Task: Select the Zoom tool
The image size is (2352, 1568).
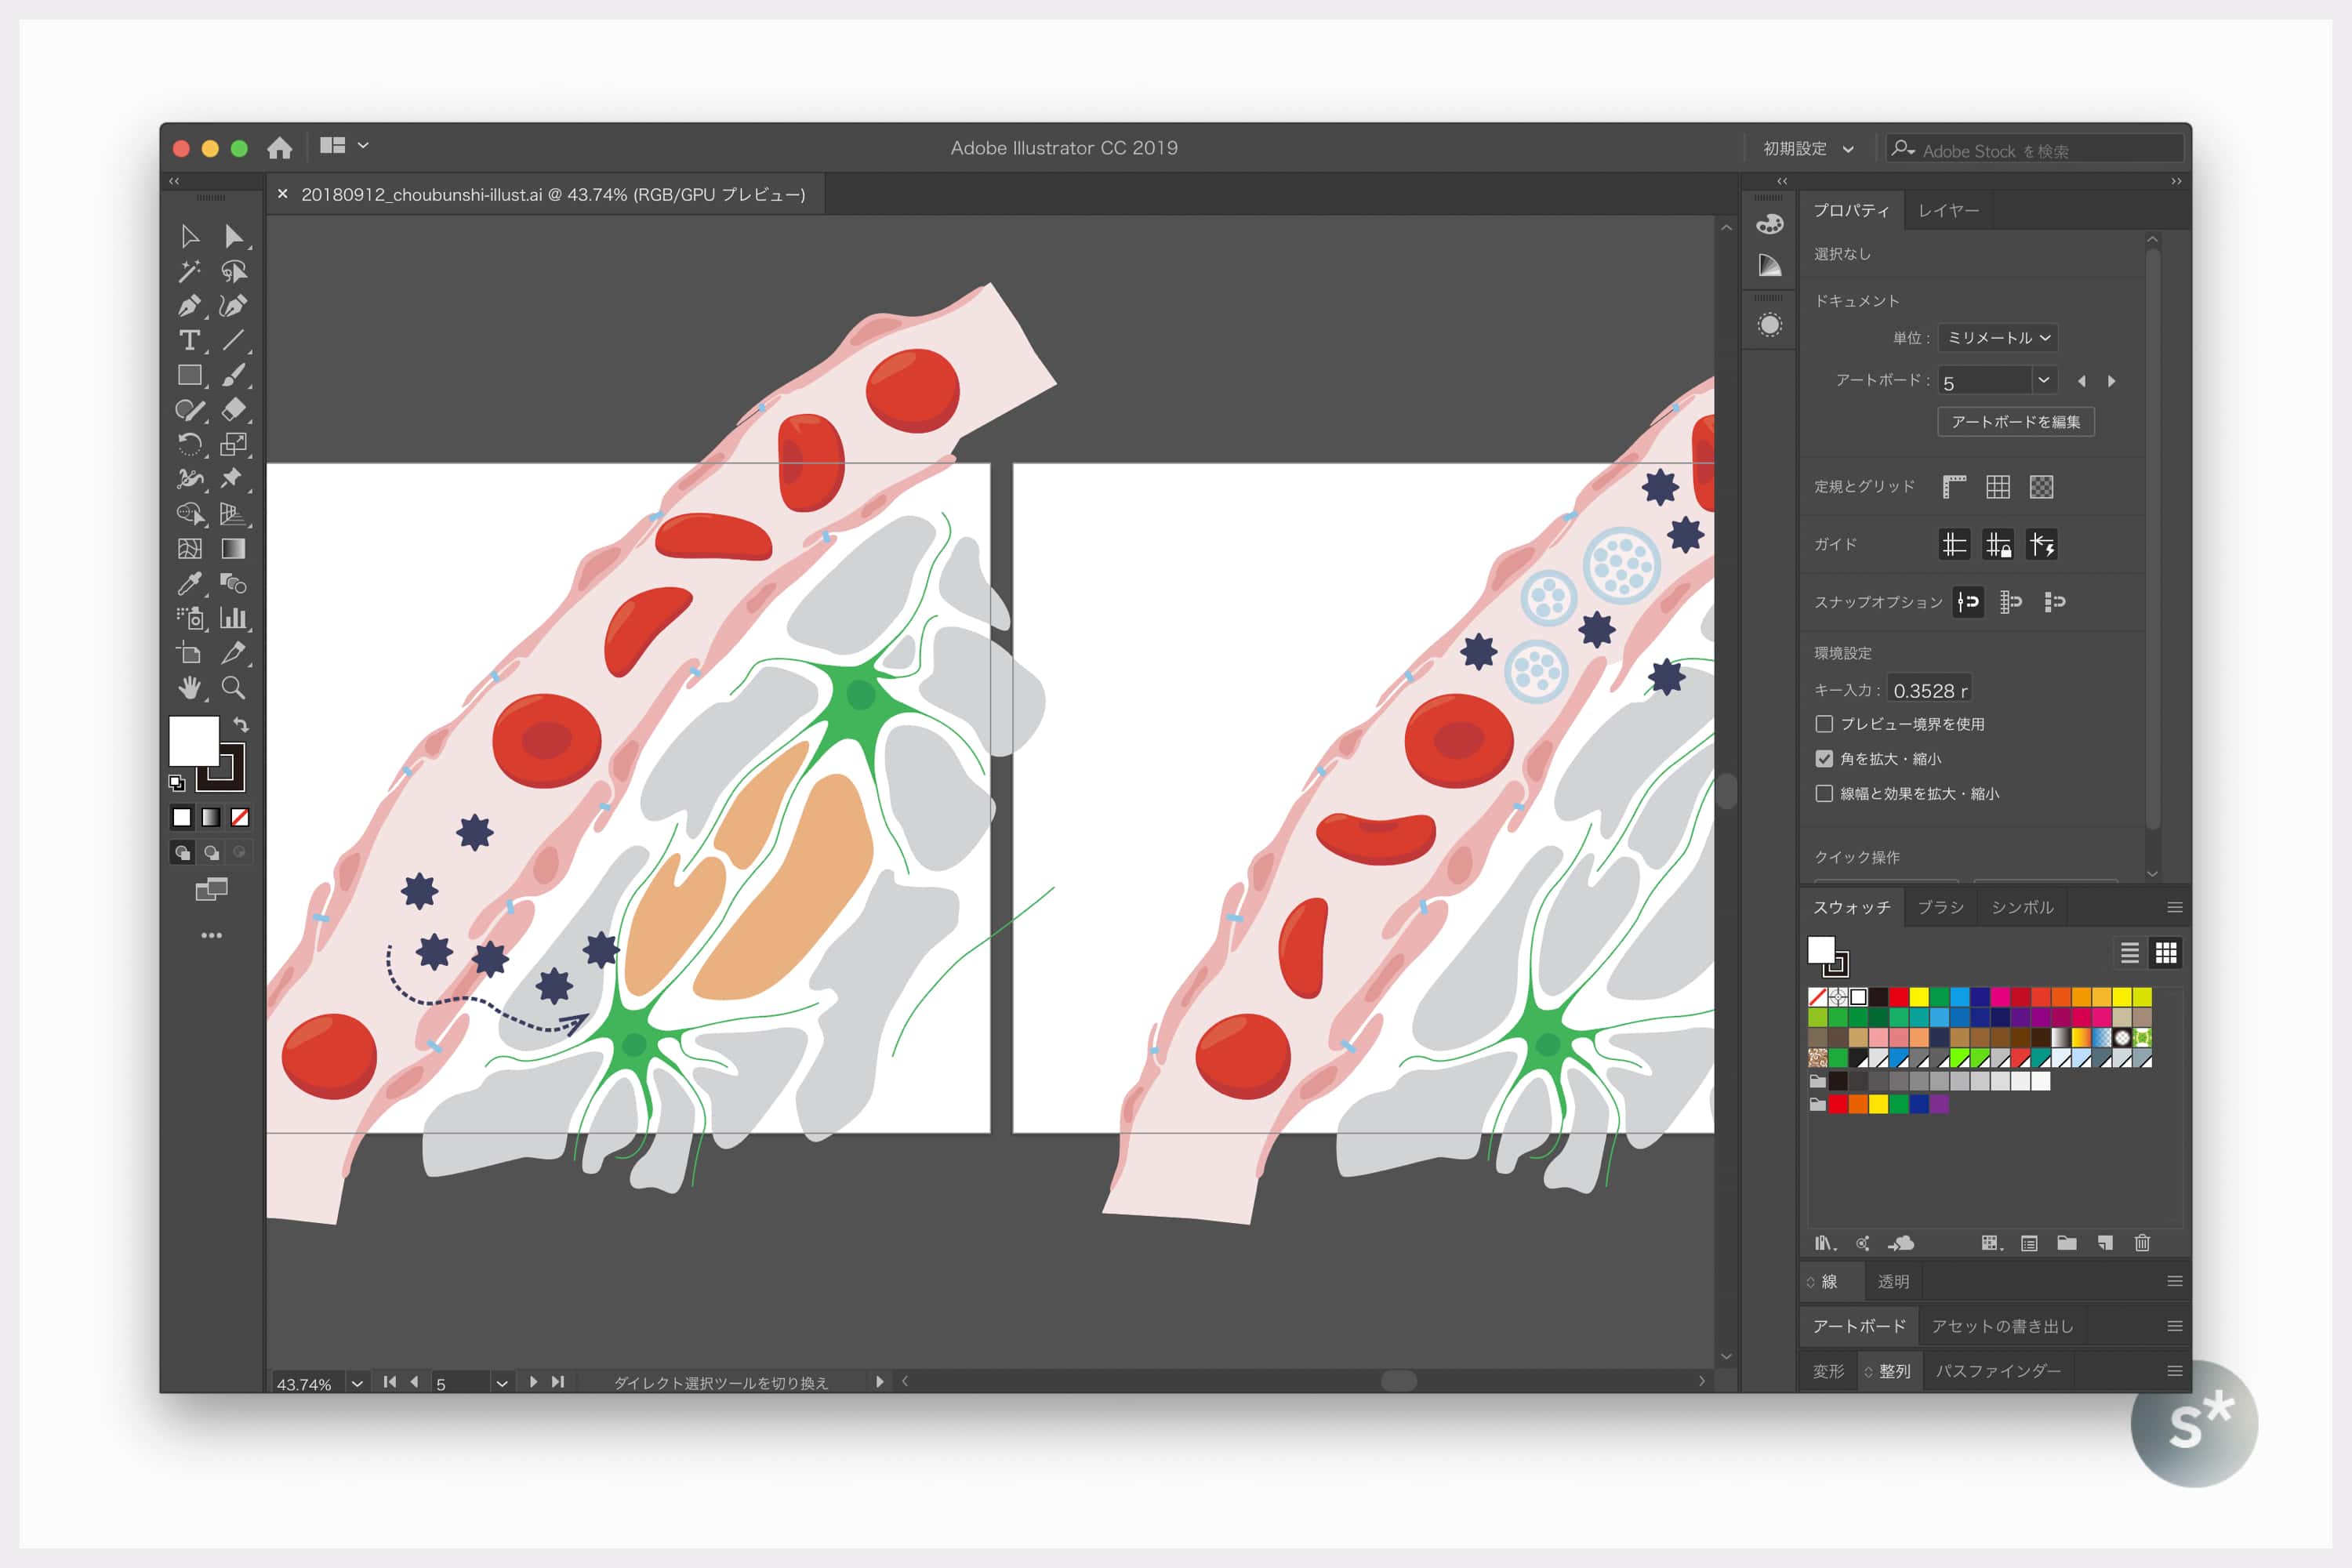Action: (232, 688)
